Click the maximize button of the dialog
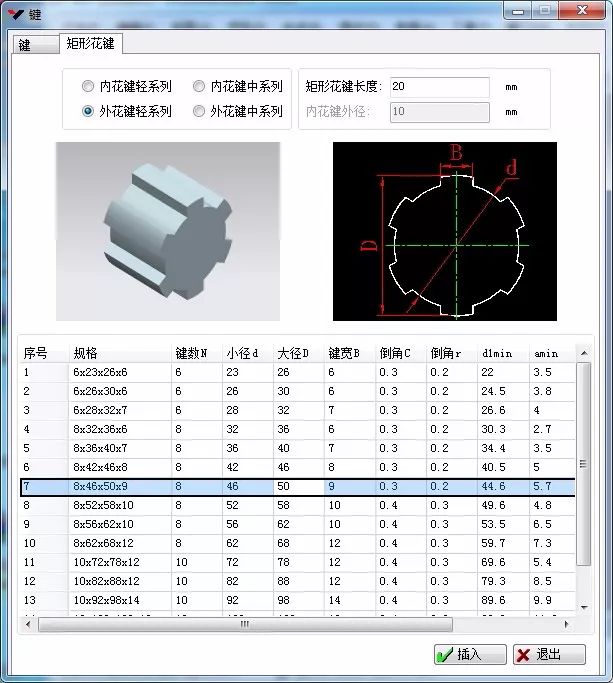 coord(545,10)
